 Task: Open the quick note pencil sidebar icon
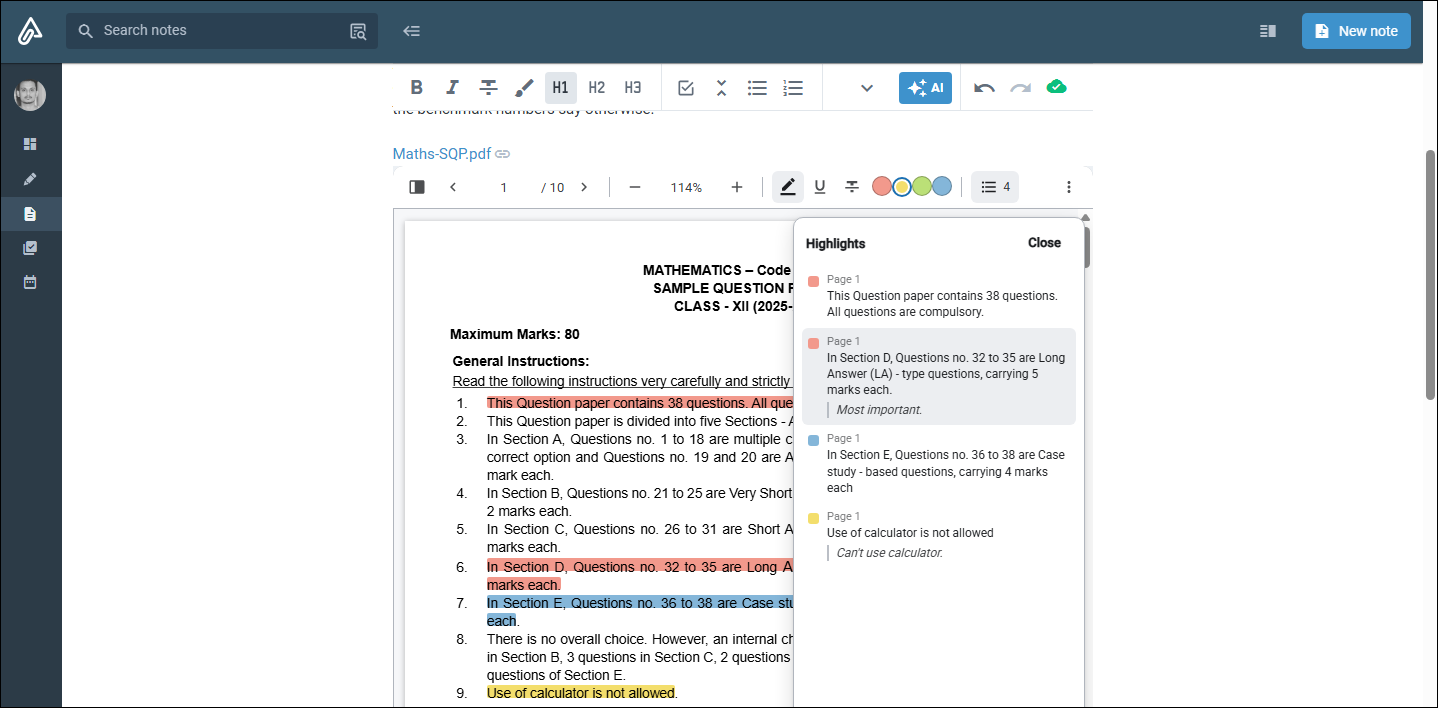tap(30, 179)
